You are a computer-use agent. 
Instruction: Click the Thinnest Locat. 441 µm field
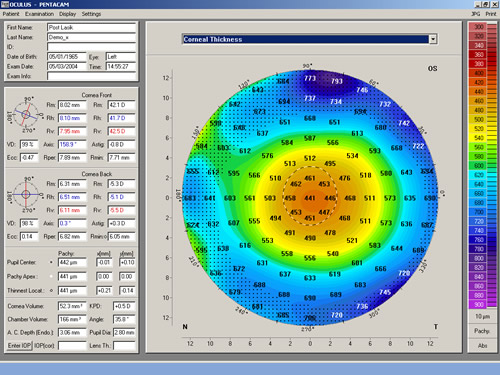click(x=72, y=290)
